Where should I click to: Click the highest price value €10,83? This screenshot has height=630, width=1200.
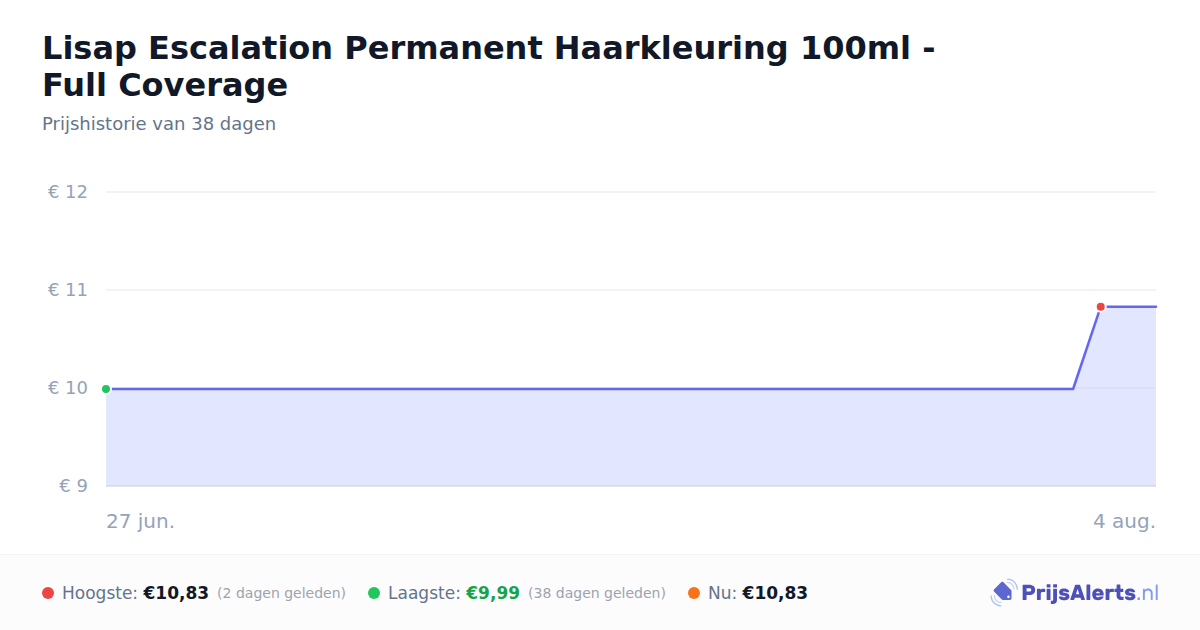176,593
